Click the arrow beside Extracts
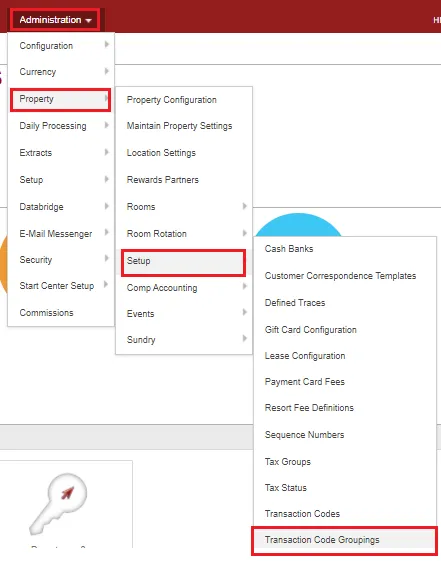The image size is (441, 561). pos(107,152)
